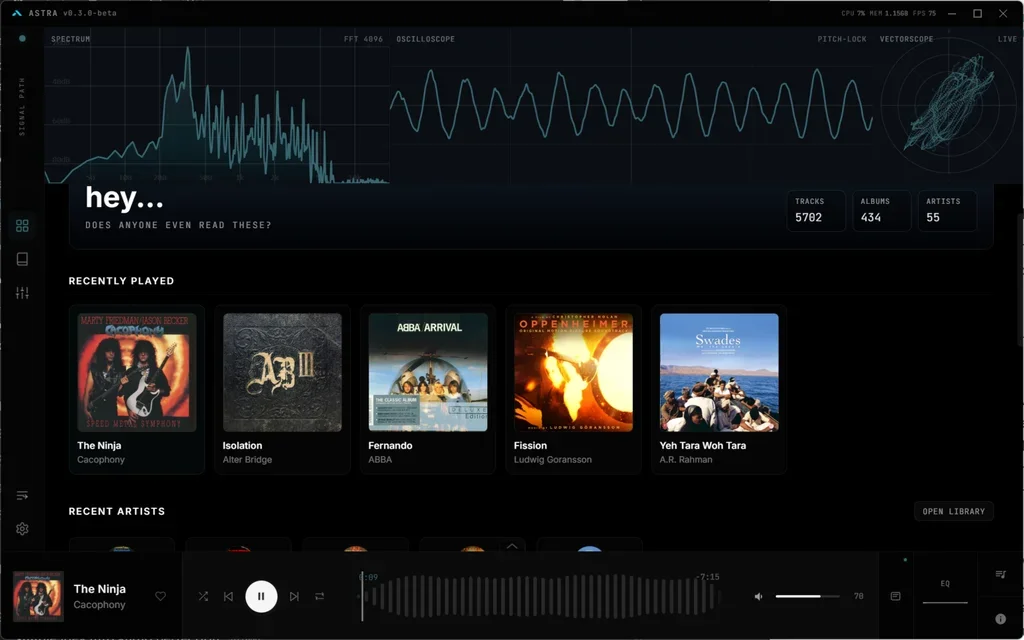Toggle repeat mode
Image resolution: width=1024 pixels, height=640 pixels.
tap(320, 596)
